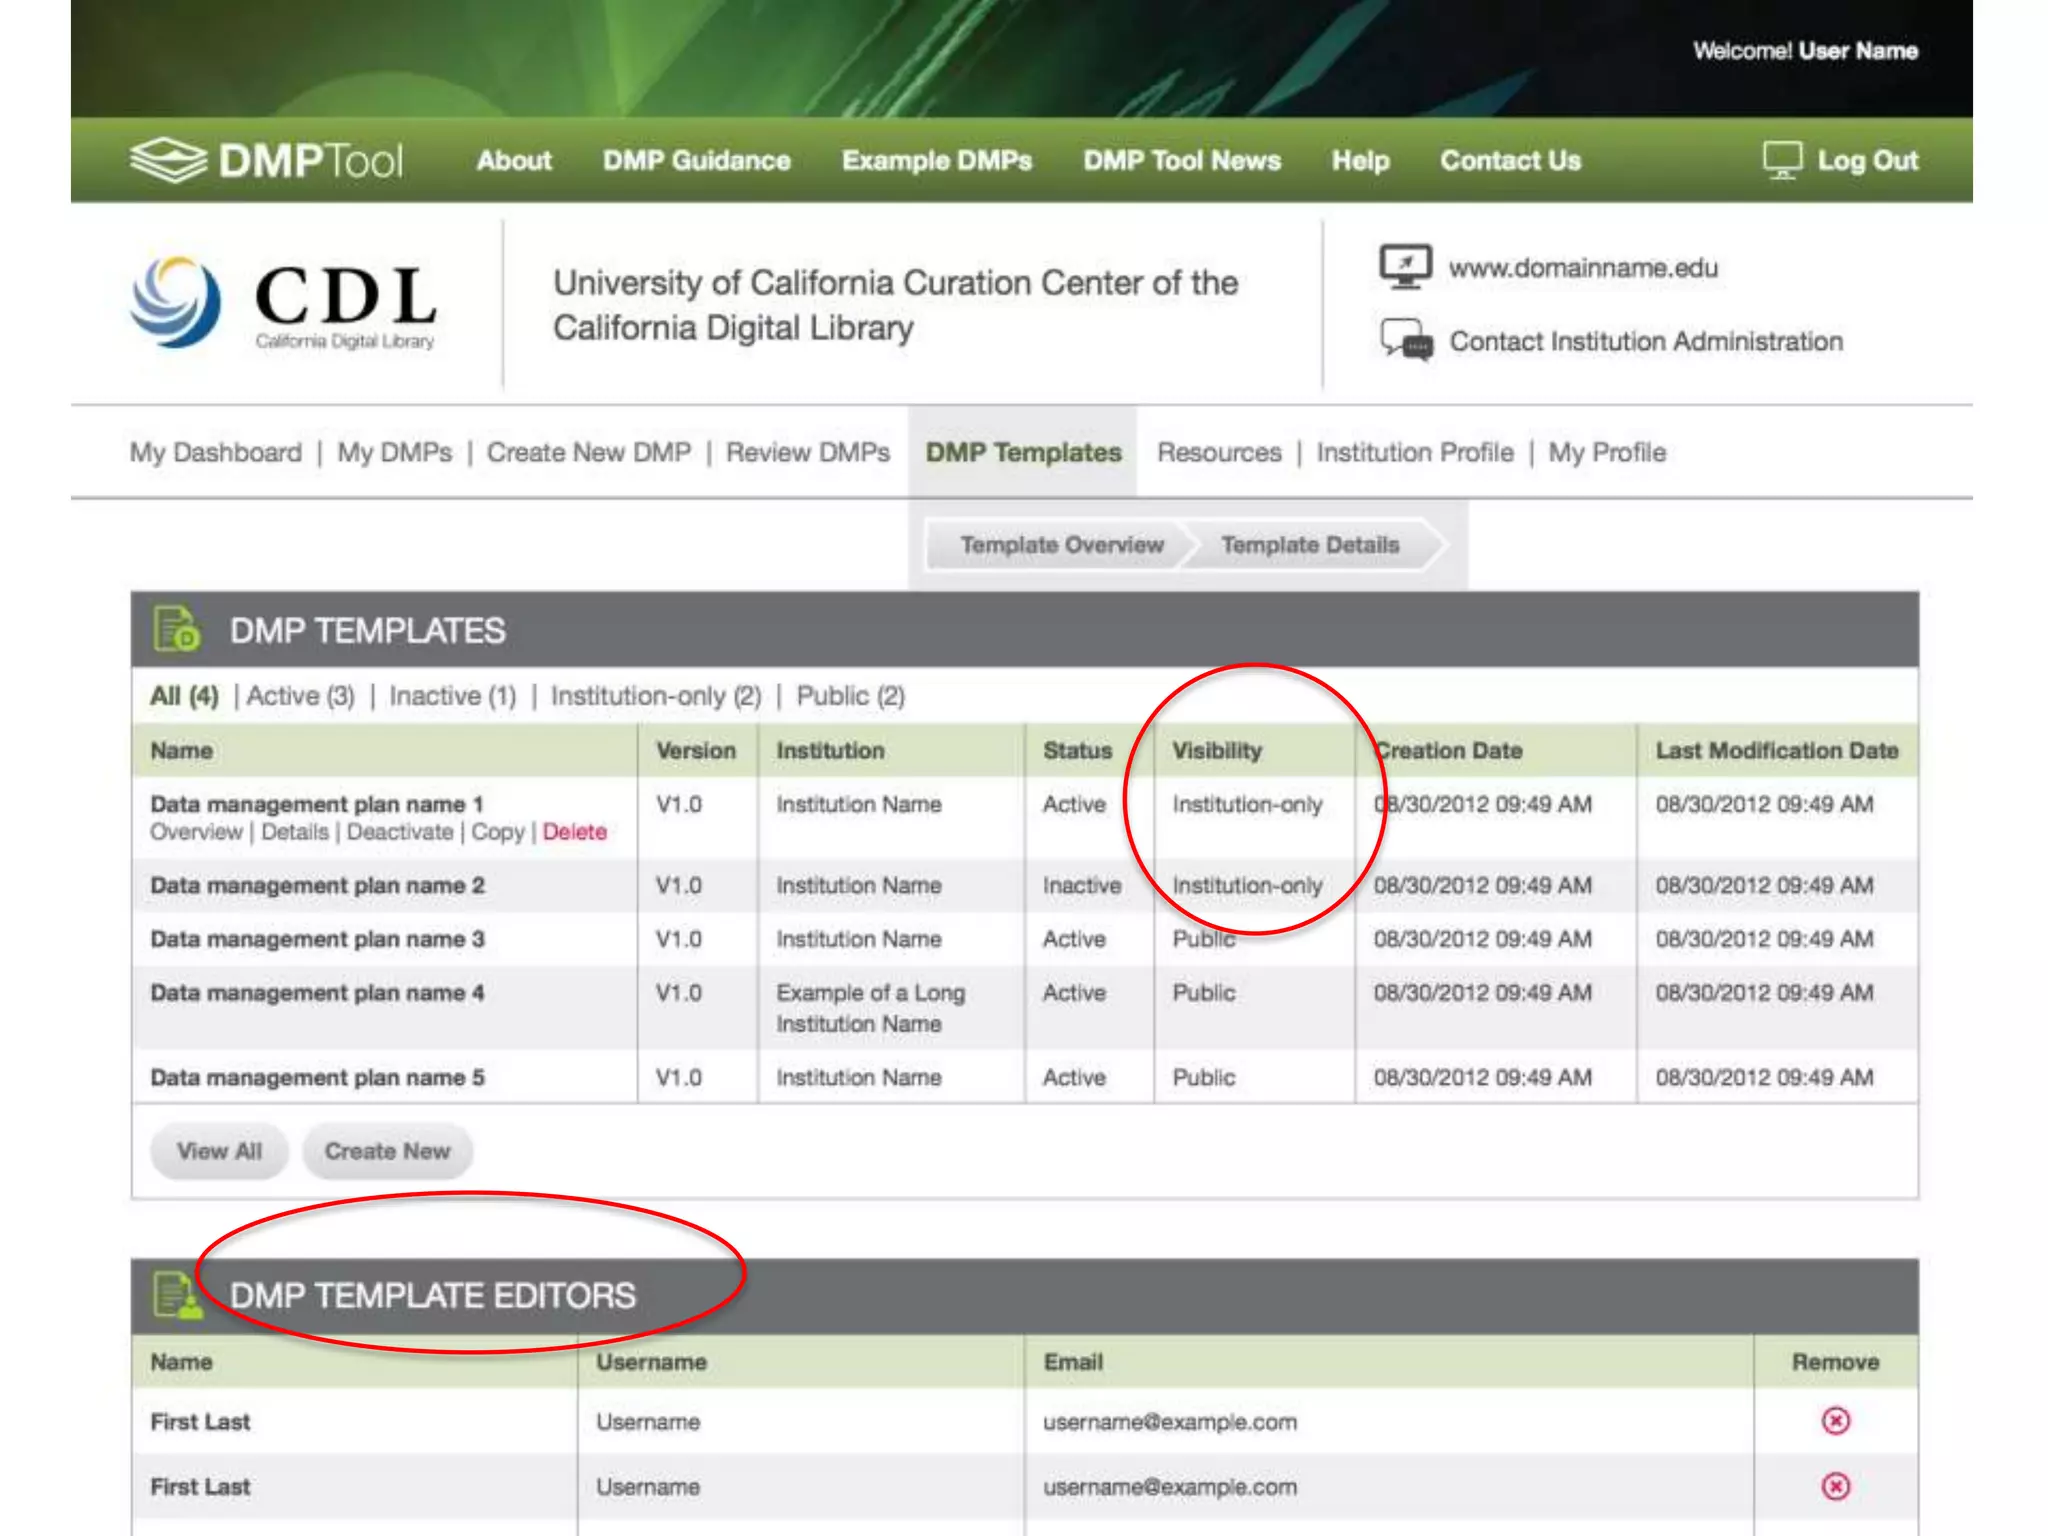Click the contact administration chat icon

pos(1405,340)
